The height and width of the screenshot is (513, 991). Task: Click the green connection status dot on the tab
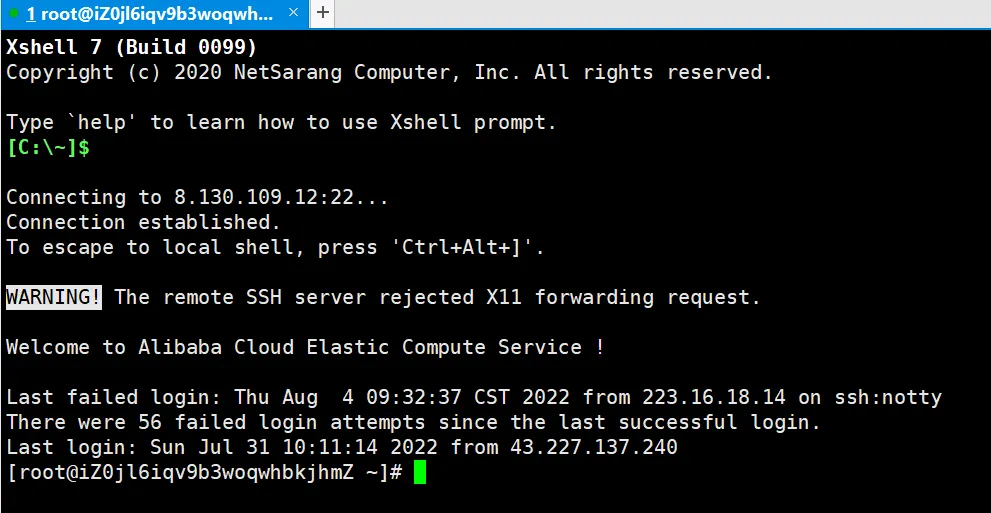point(14,13)
